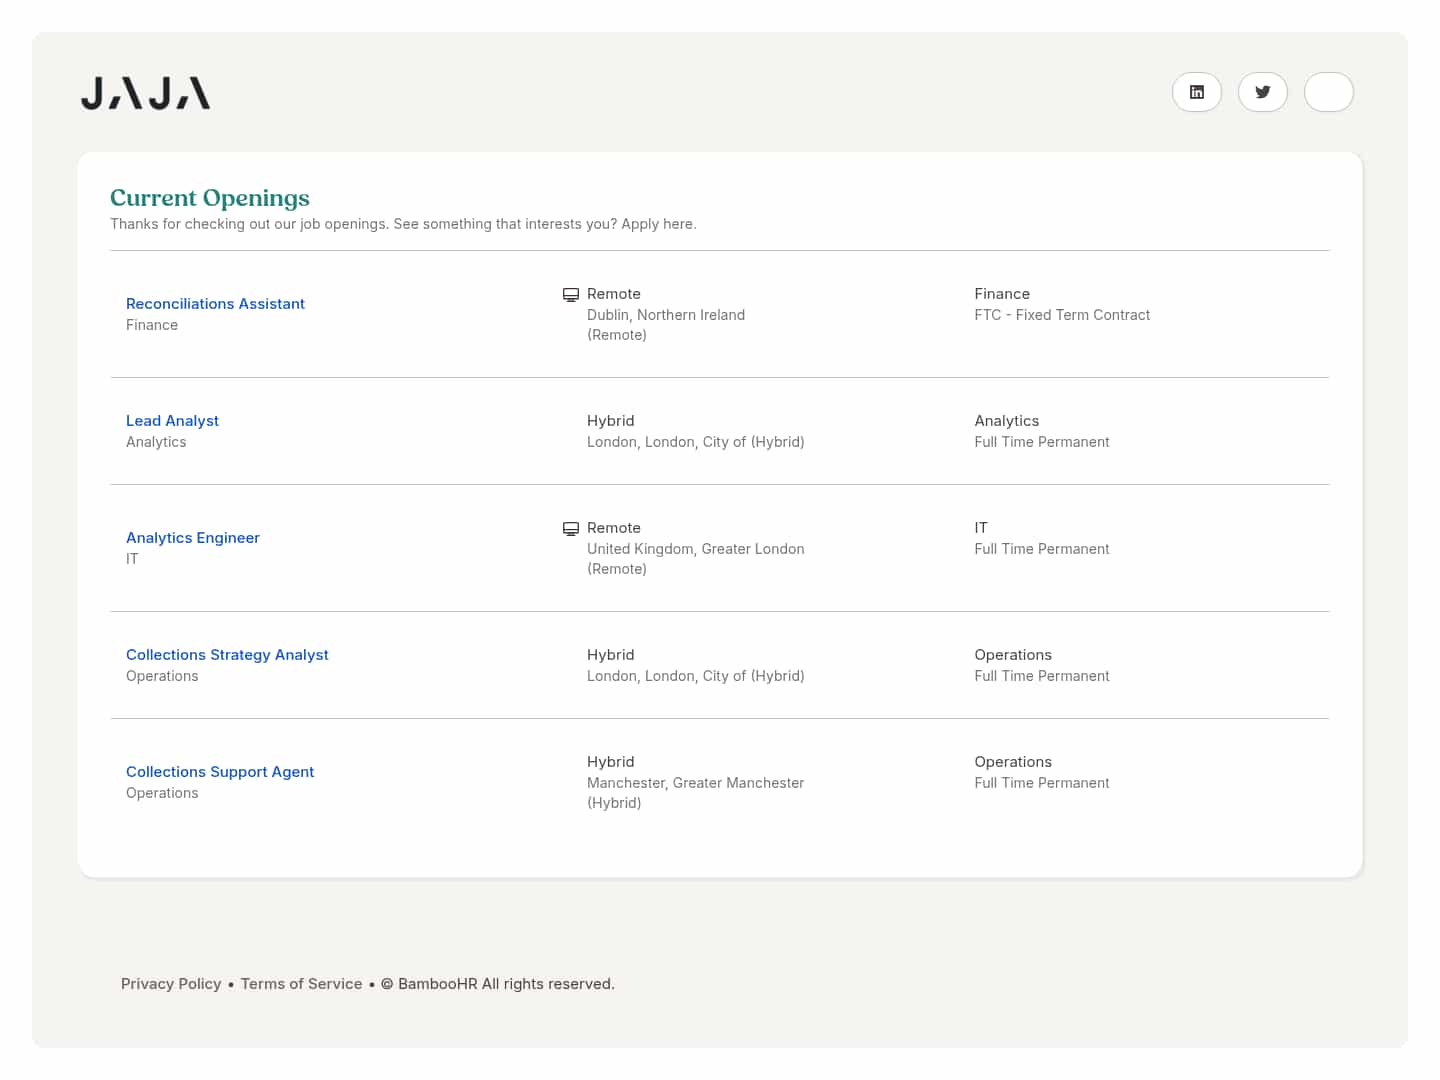
Task: Click BambooHR All rights reserved text
Action: (x=498, y=984)
